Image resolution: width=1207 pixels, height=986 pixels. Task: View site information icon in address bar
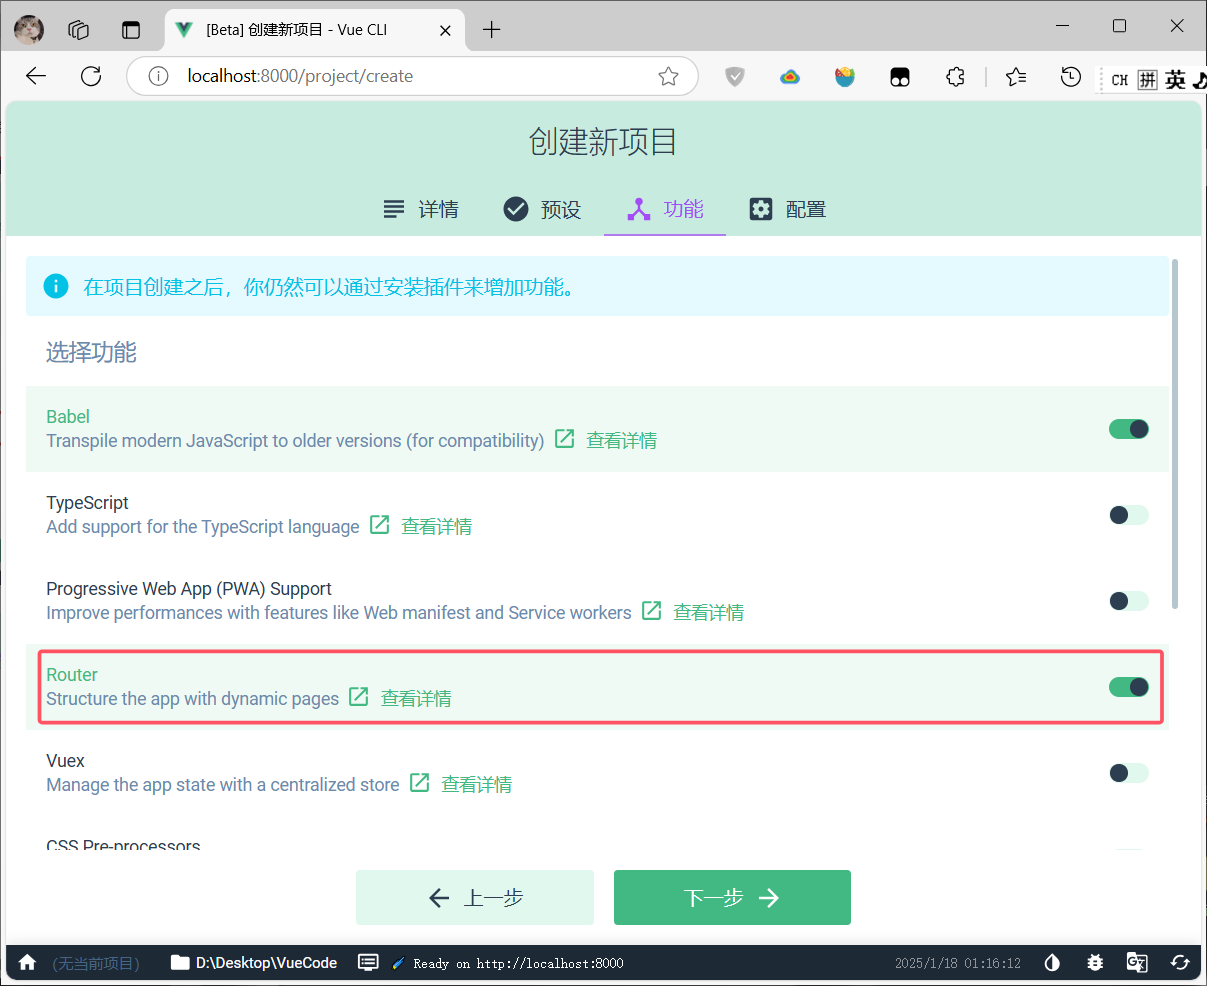tap(158, 76)
